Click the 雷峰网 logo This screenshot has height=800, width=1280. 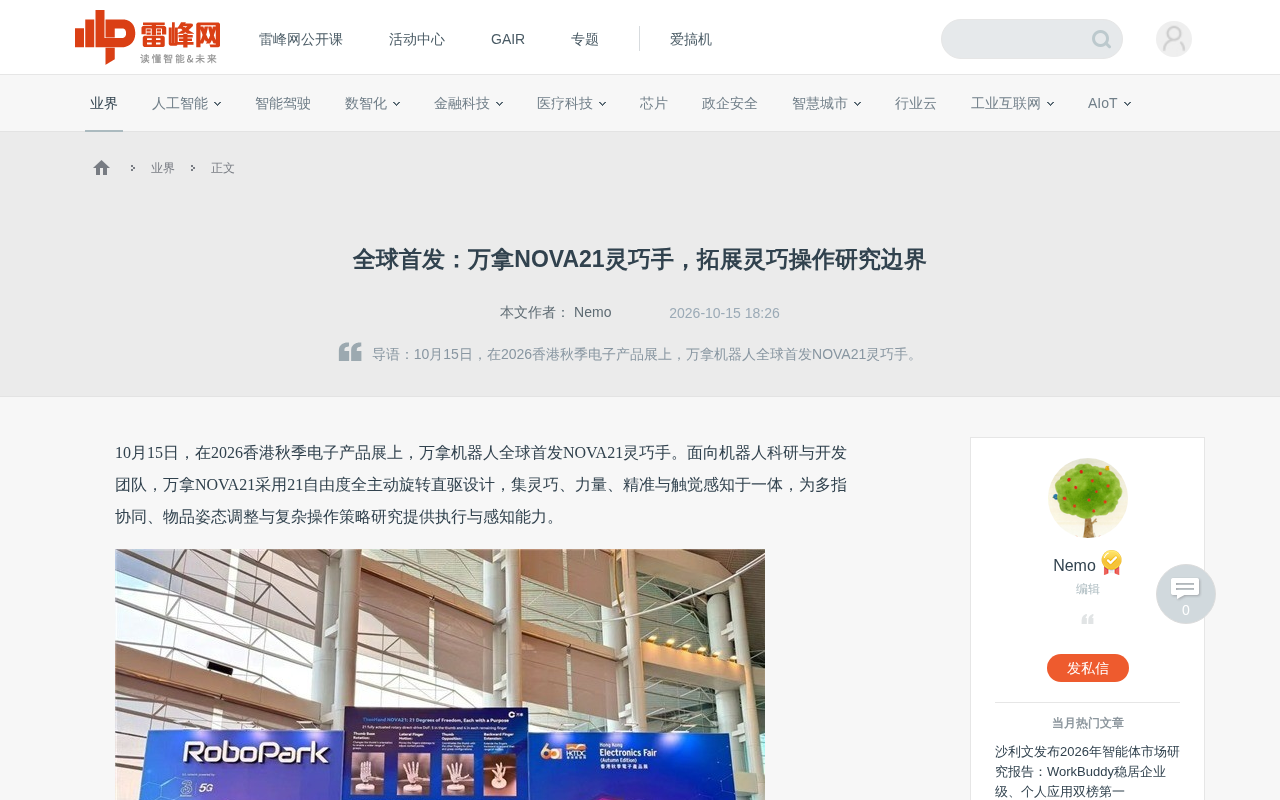147,38
